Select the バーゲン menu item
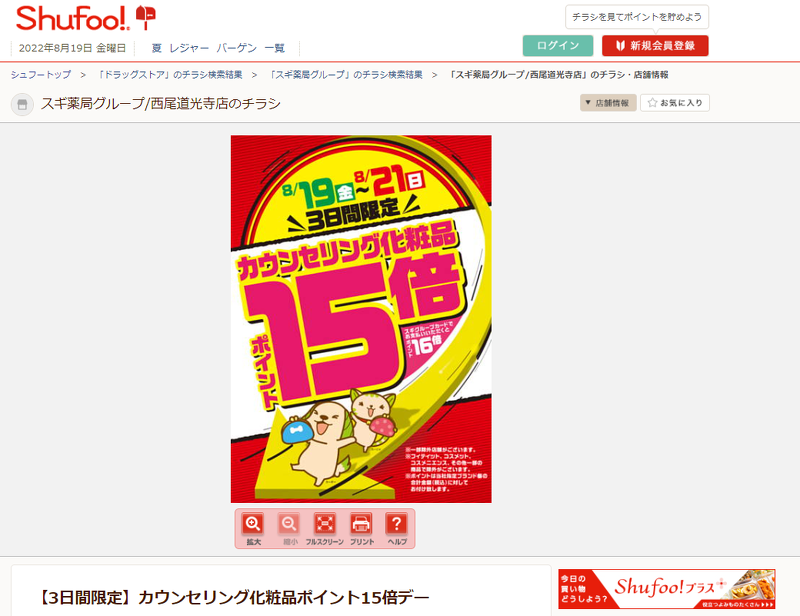800x616 pixels. point(236,48)
